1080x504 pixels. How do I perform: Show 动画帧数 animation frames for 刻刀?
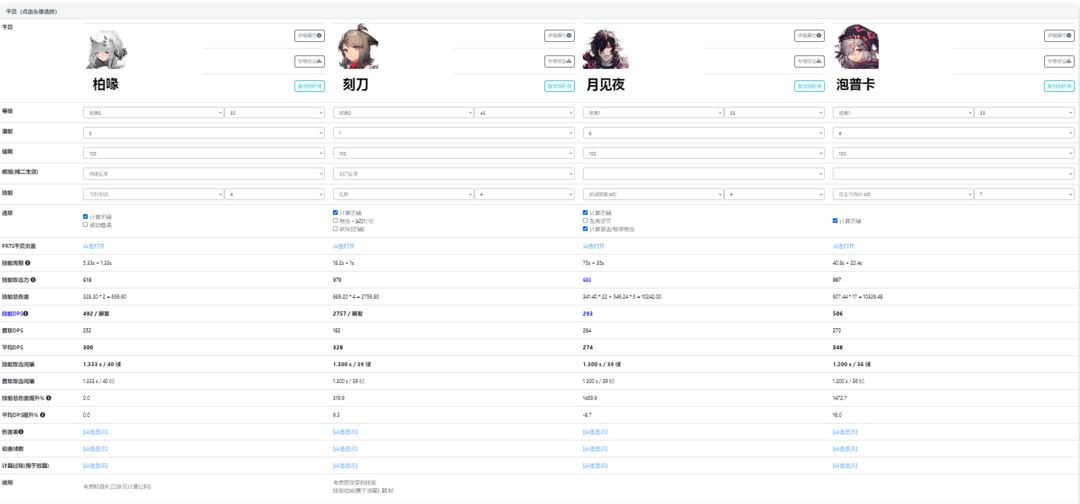click(345, 449)
